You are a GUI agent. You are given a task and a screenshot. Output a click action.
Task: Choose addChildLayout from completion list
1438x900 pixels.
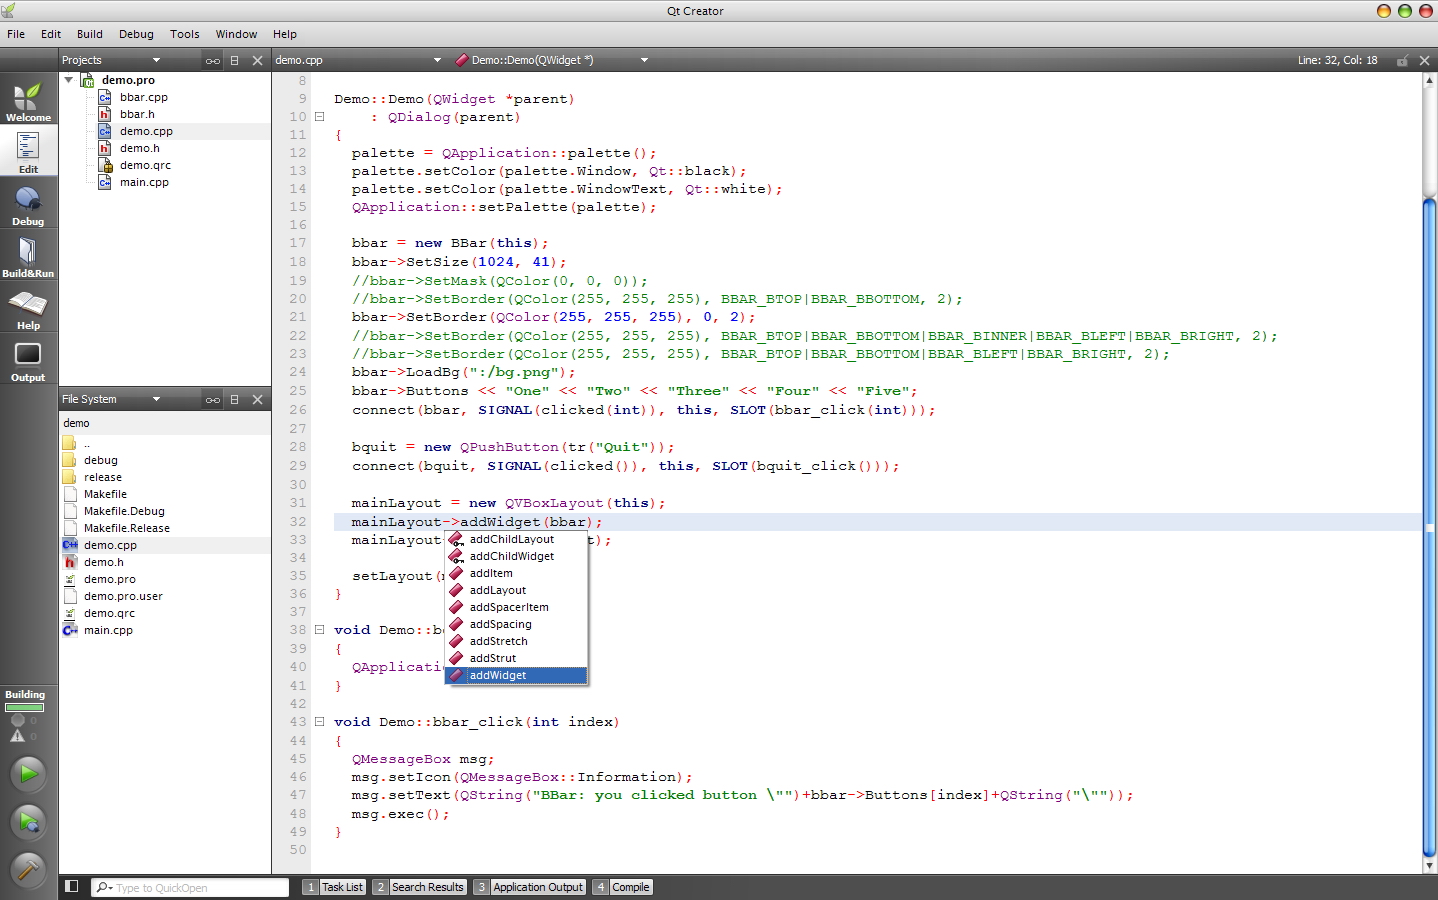[x=516, y=539]
